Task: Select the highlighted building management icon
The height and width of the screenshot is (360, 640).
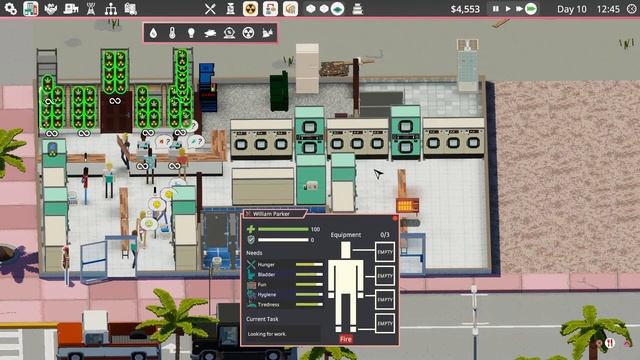Action: pos(31,9)
